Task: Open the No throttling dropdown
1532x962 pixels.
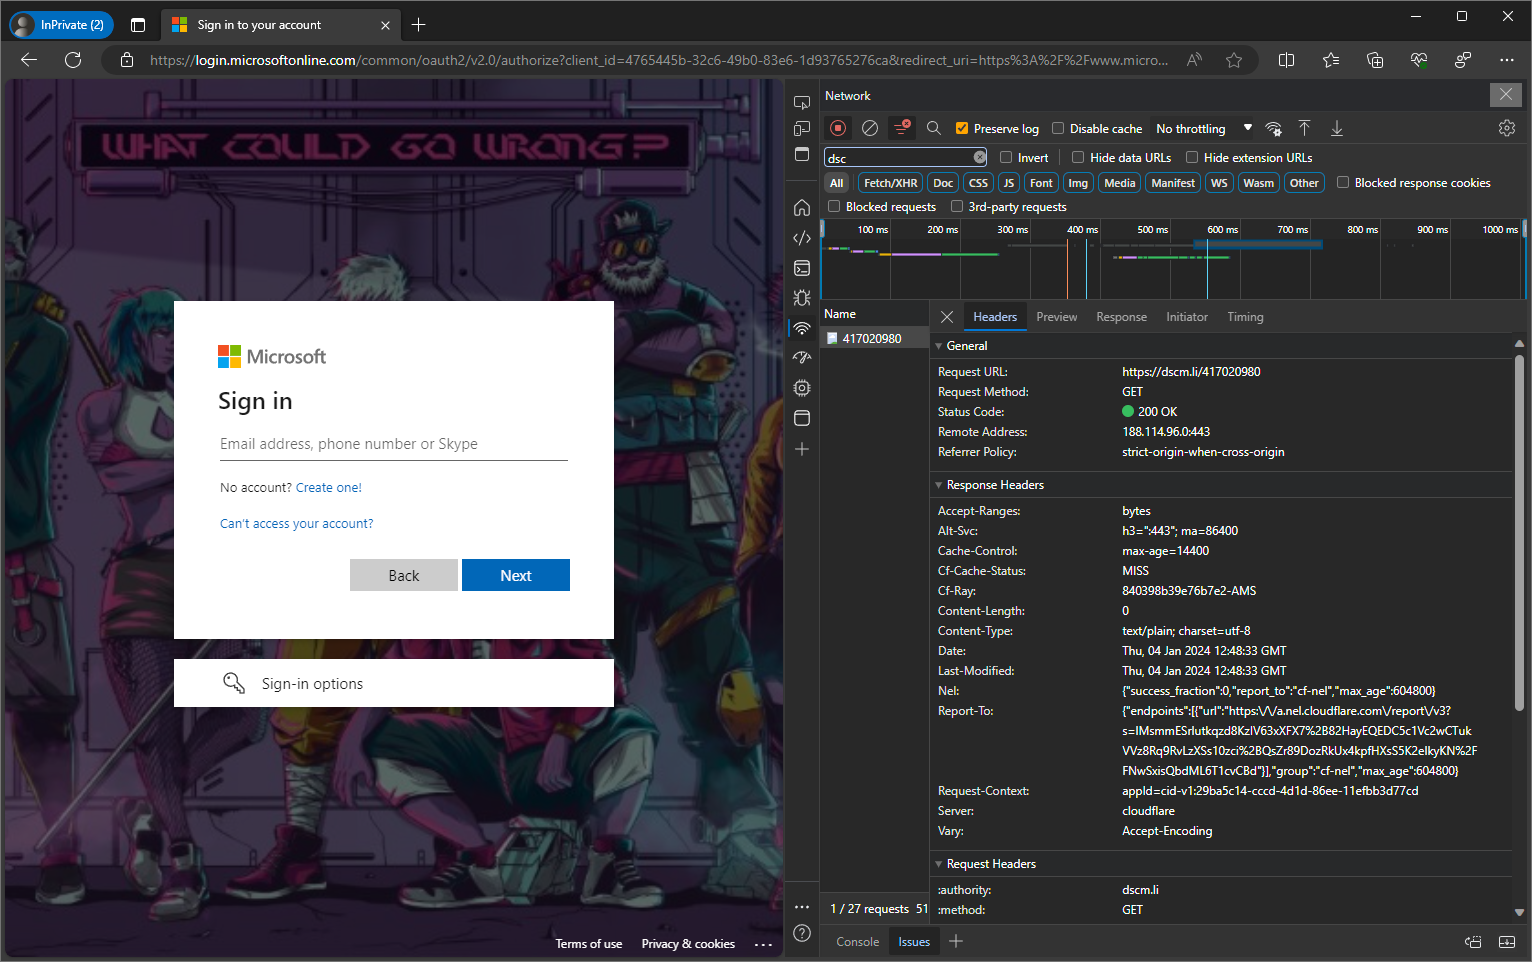Action: [1203, 128]
